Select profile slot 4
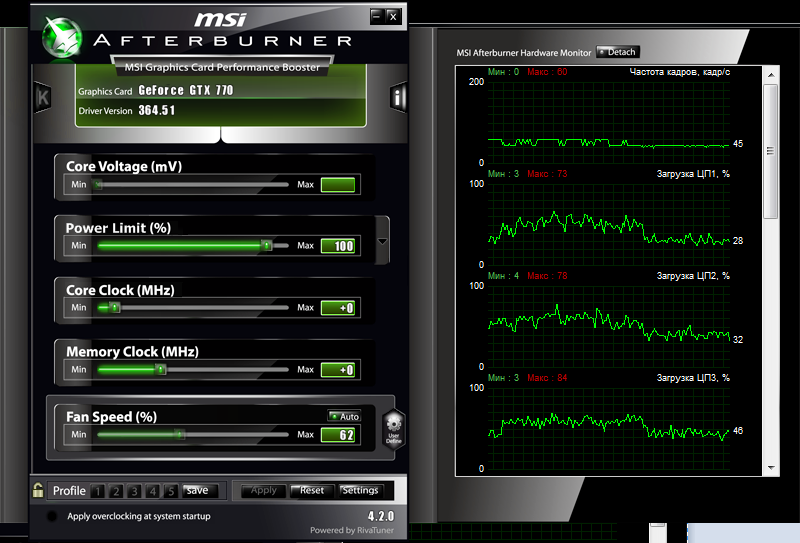This screenshot has height=543, width=800. (153, 491)
